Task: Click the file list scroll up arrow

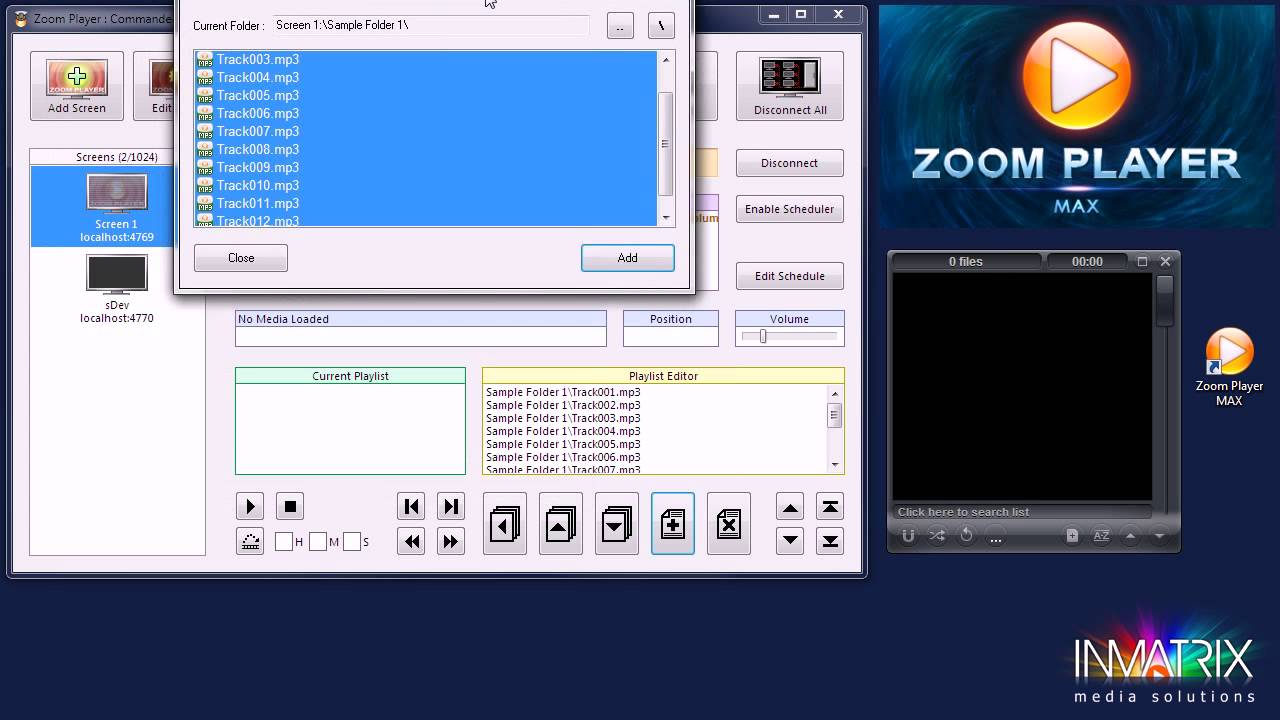Action: (666, 60)
